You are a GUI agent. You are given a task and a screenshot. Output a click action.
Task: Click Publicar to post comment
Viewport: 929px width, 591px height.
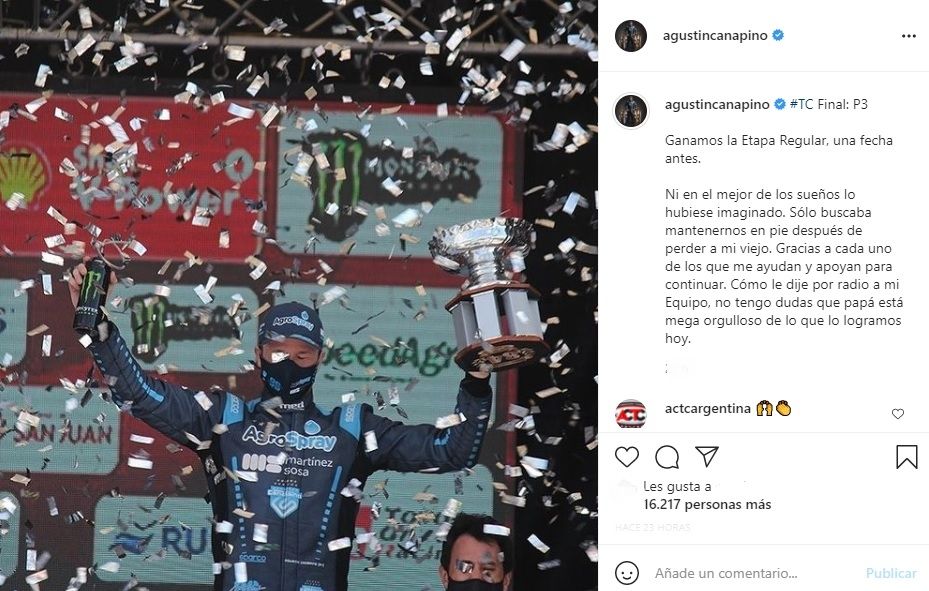click(891, 573)
